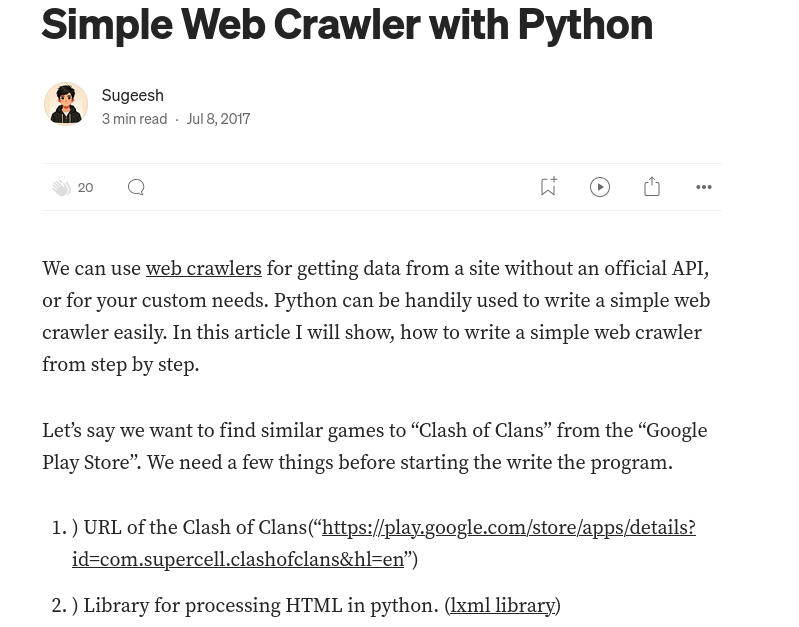This screenshot has height=627, width=799.
Task: Follow the web crawlers link
Action: [x=203, y=269]
